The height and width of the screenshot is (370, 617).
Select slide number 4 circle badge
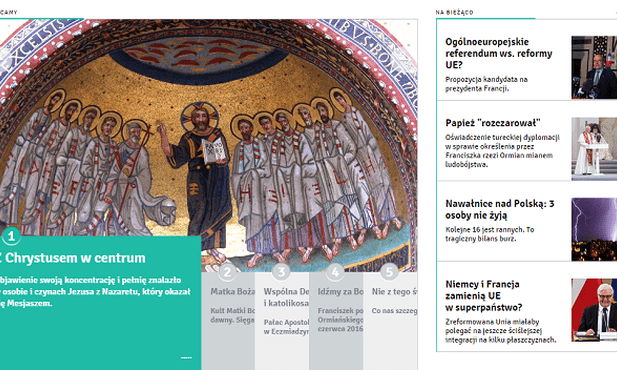point(335,272)
